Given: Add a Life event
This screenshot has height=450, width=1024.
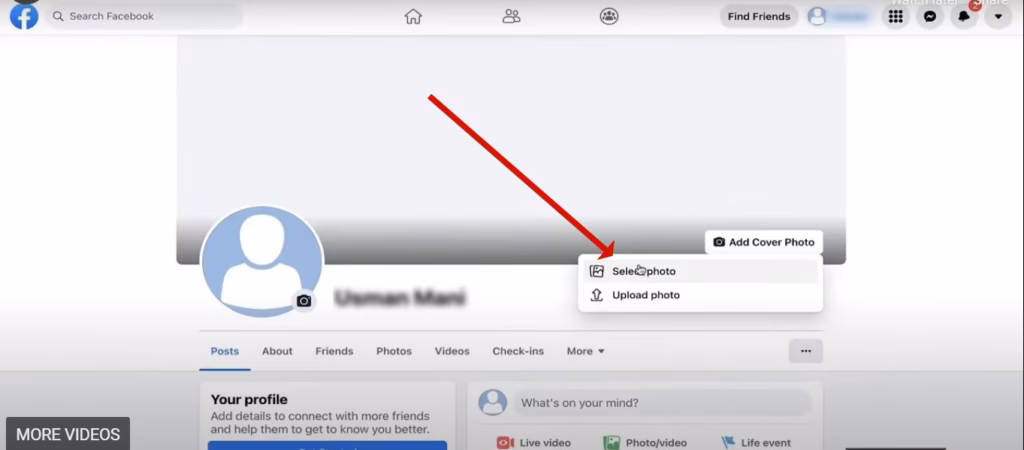Looking at the screenshot, I should click(756, 443).
